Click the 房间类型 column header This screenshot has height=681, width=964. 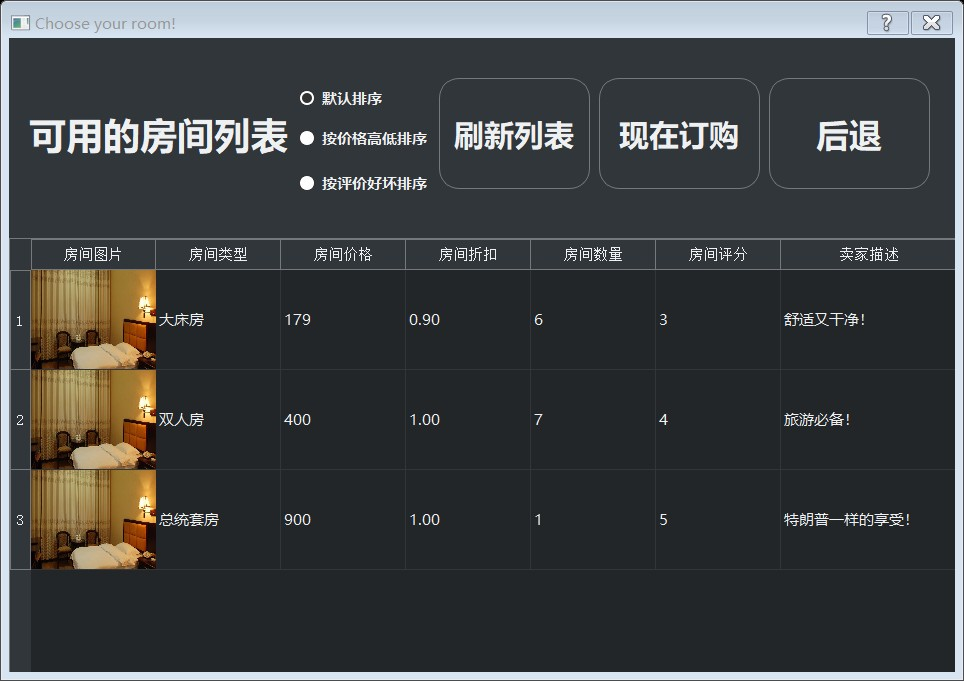pos(218,254)
